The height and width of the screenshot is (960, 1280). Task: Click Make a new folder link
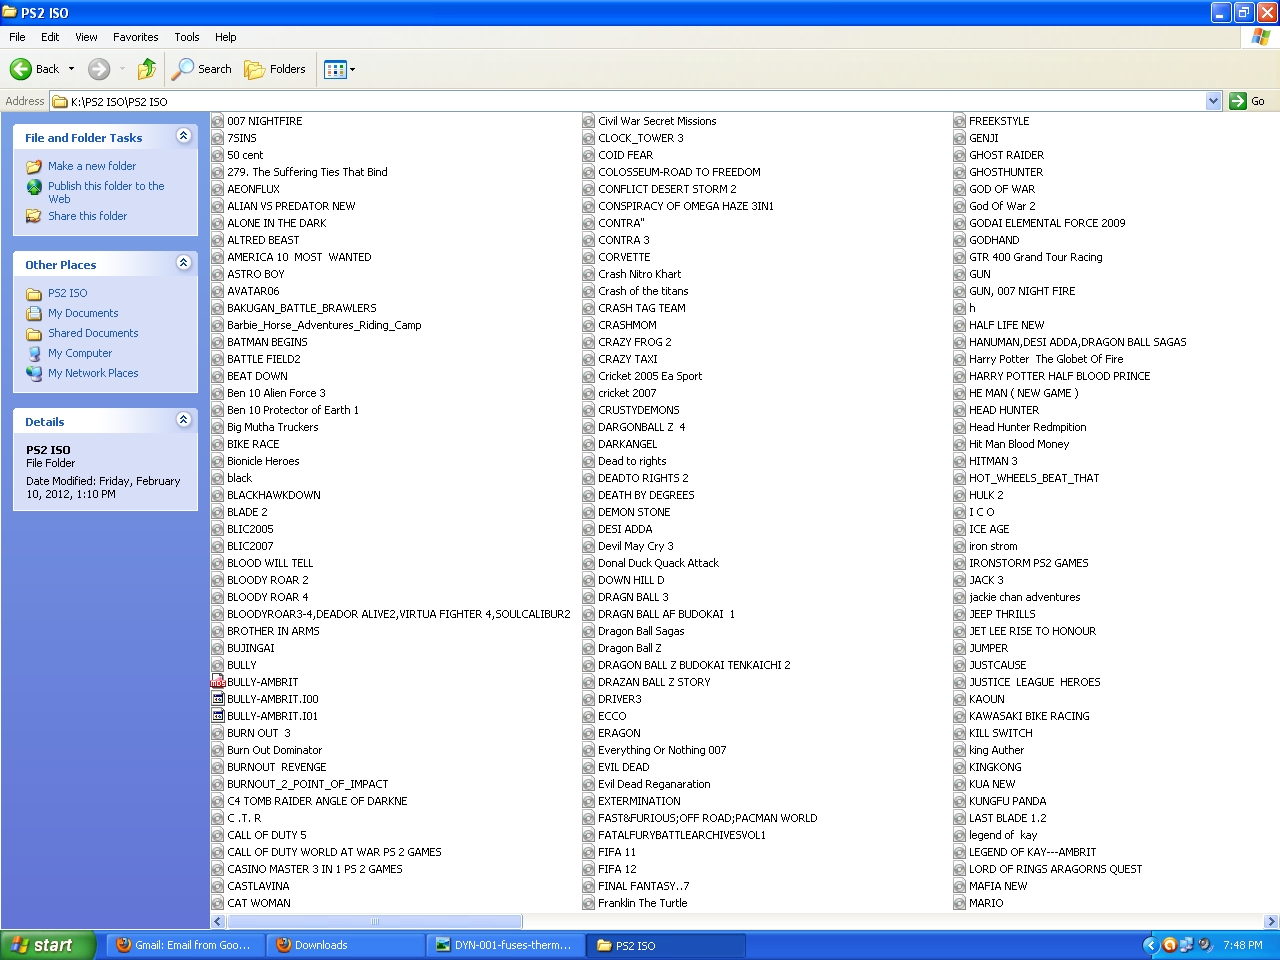tap(92, 166)
